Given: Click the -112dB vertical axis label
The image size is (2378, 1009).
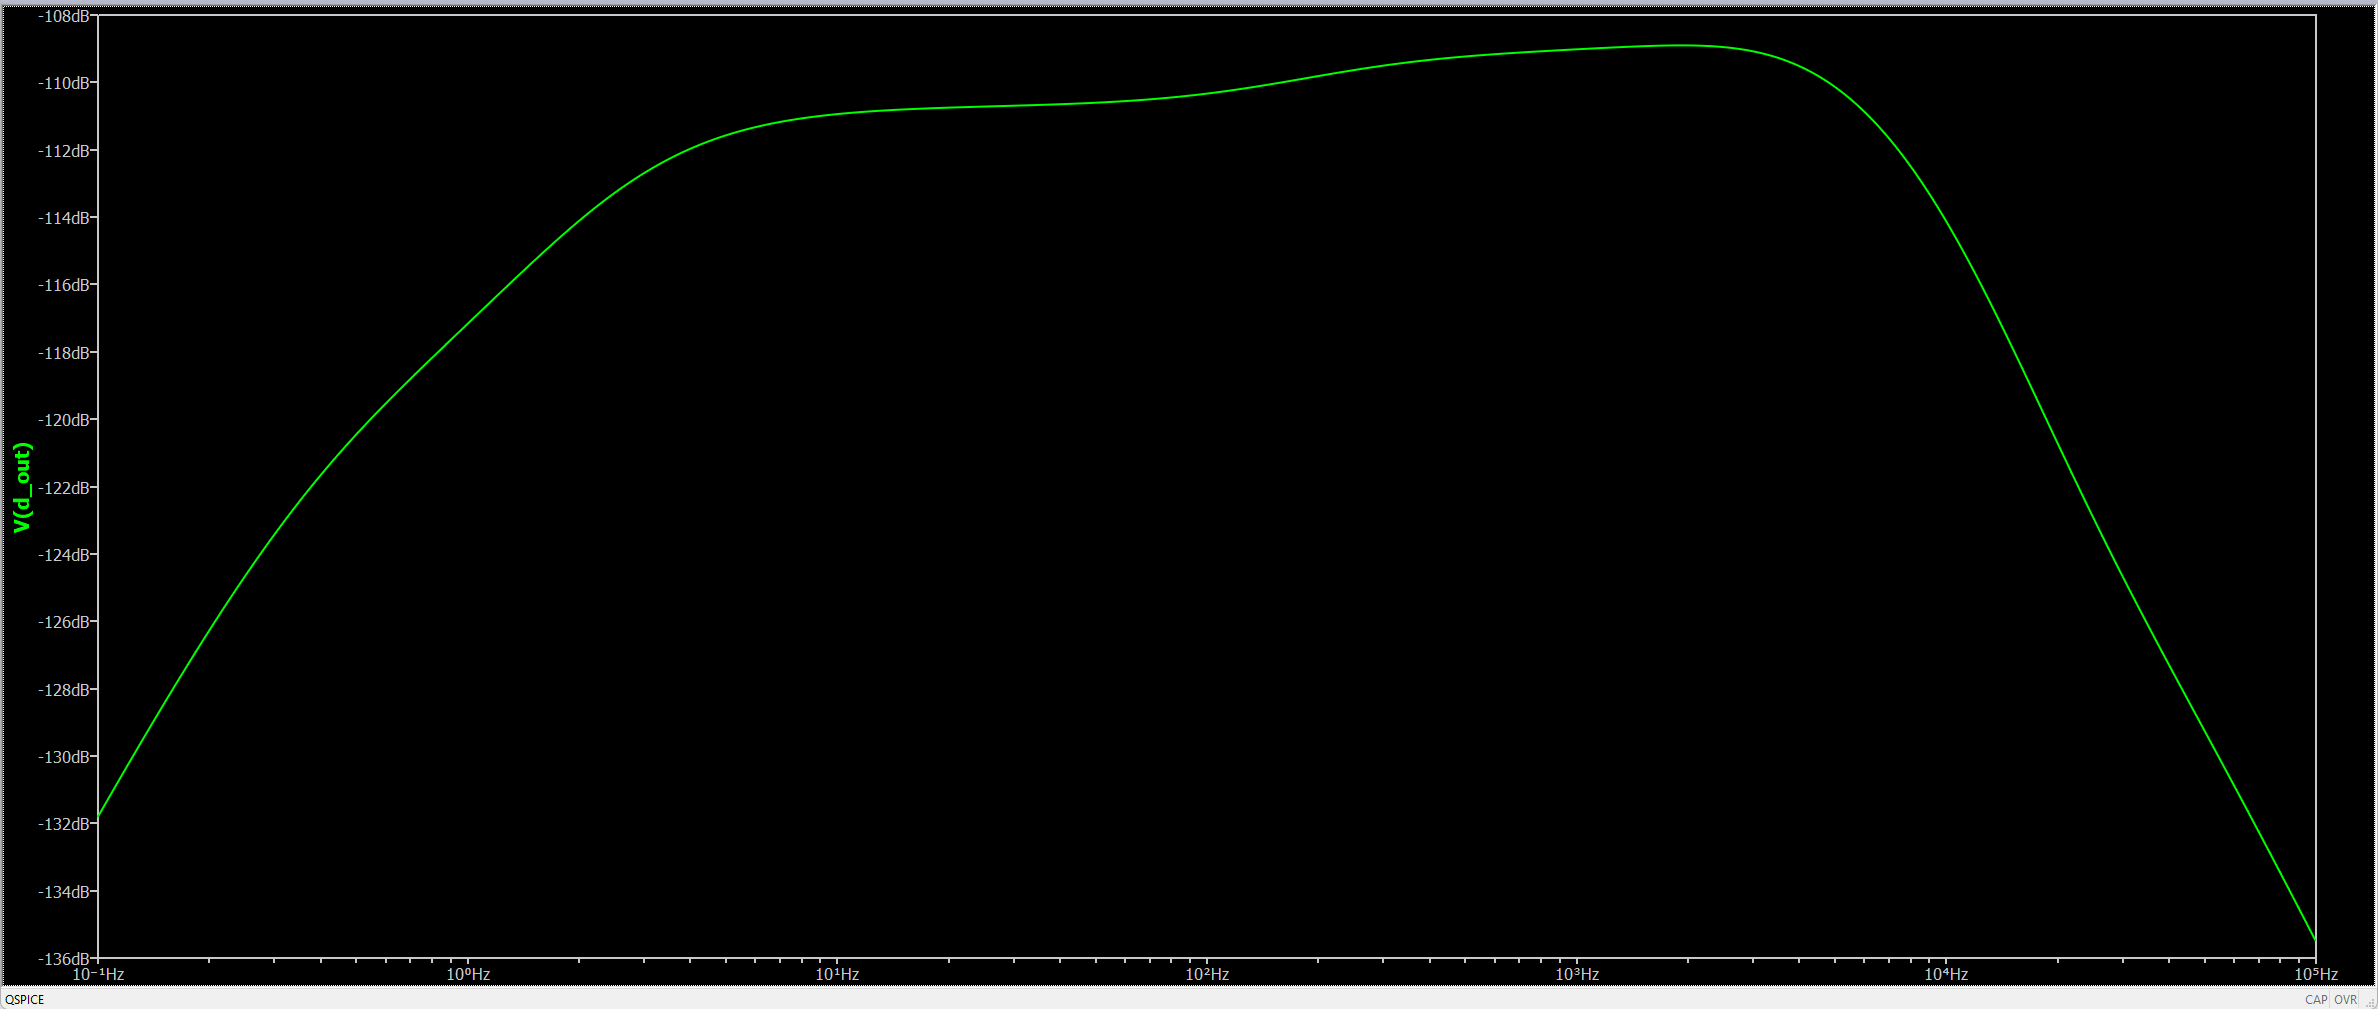Looking at the screenshot, I should 65,151.
